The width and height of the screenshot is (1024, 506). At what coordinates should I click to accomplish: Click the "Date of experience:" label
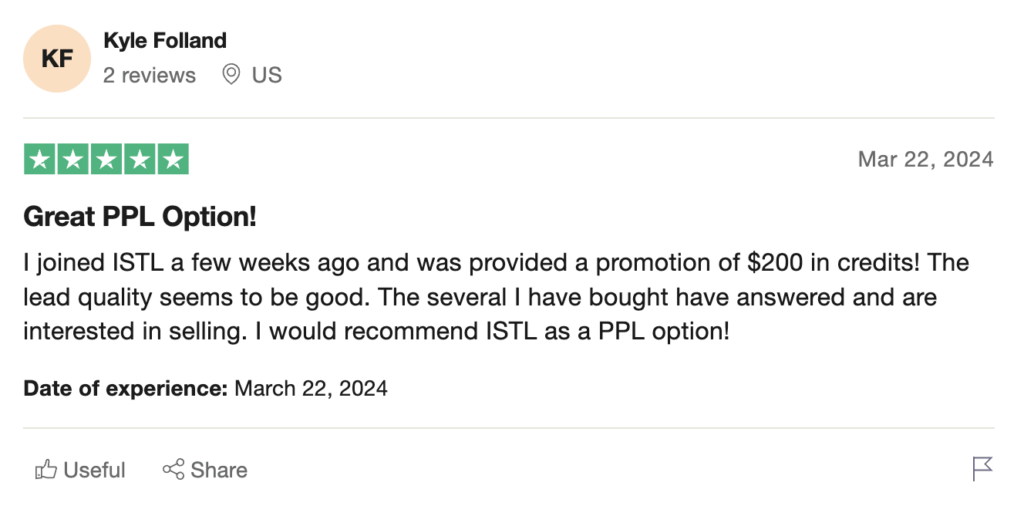(x=126, y=388)
